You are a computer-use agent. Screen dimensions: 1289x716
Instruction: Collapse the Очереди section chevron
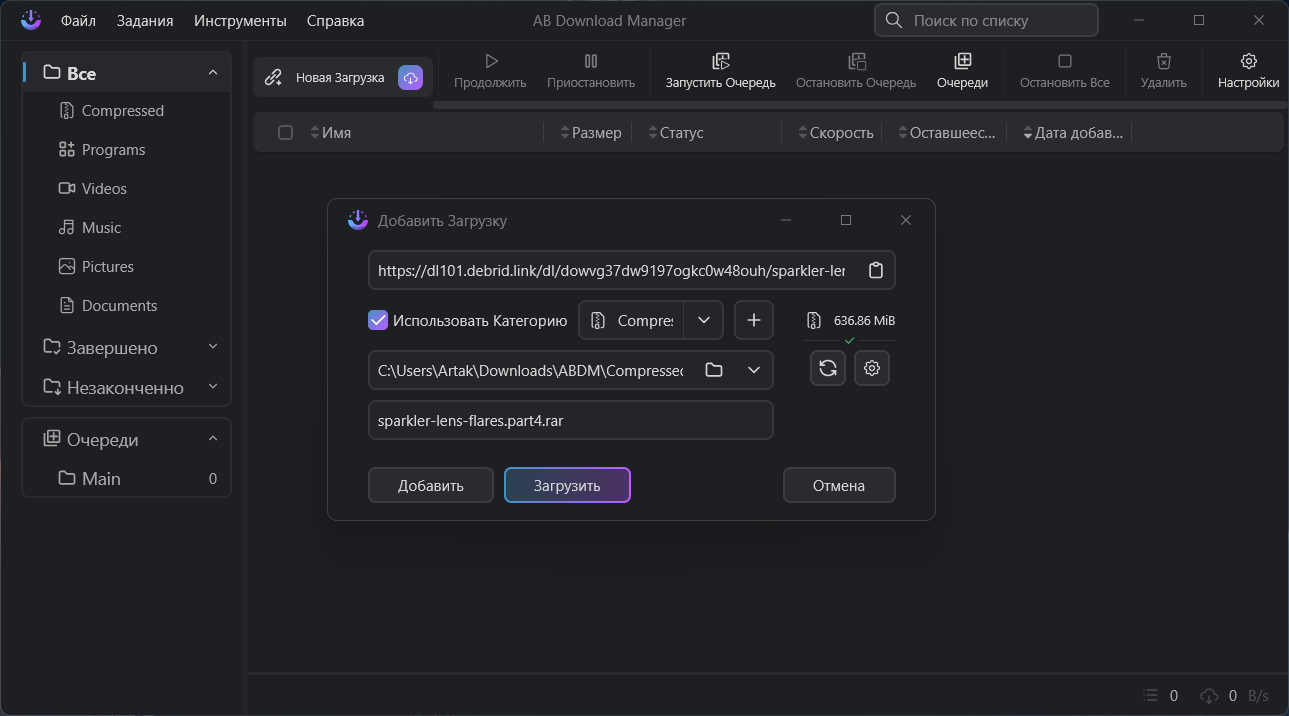pyautogui.click(x=212, y=439)
